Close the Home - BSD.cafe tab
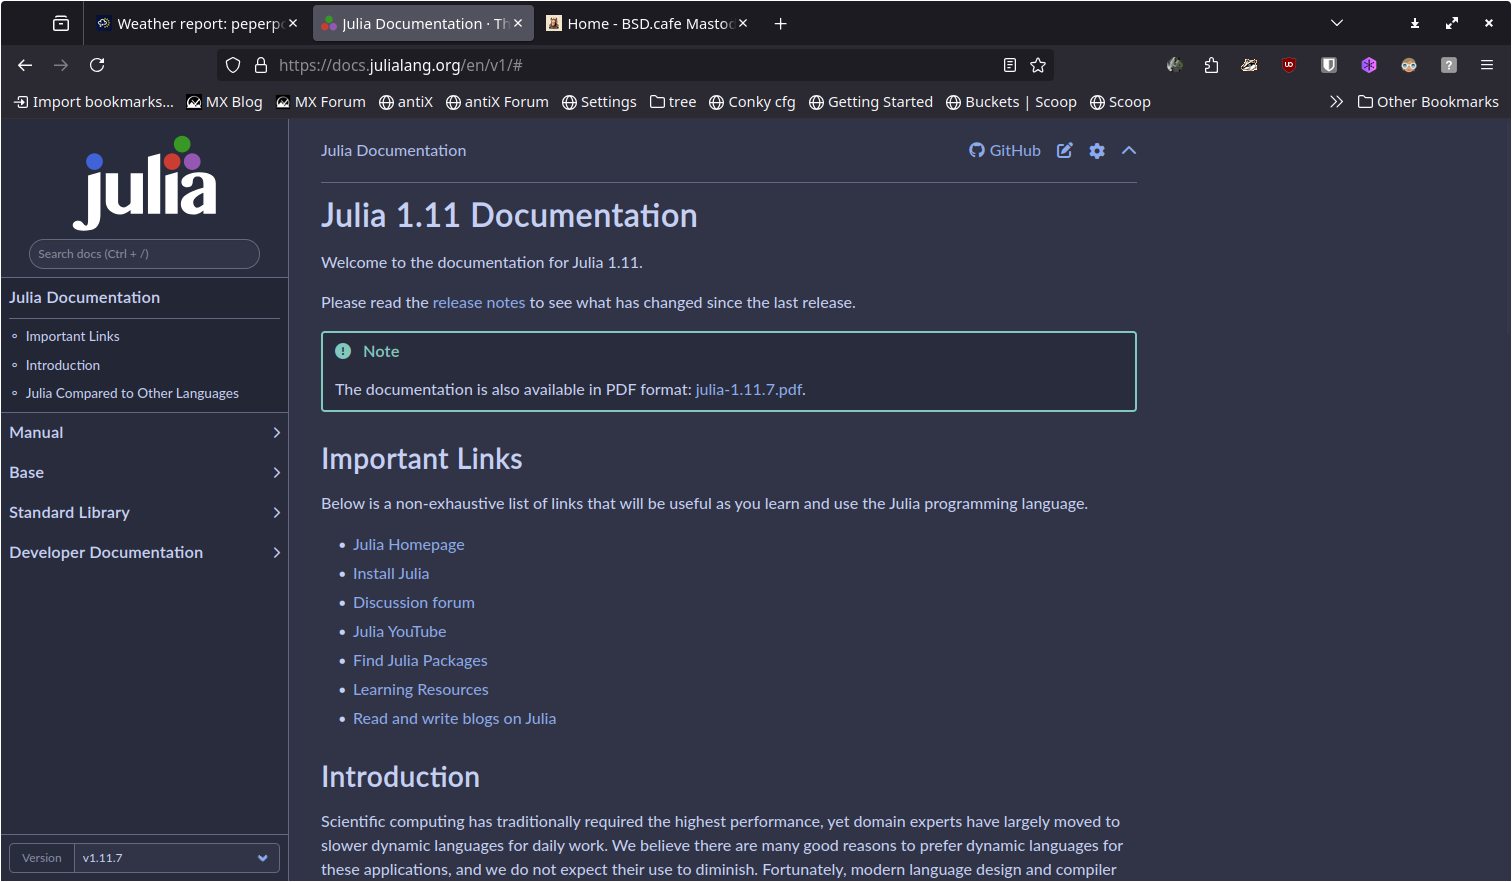The width and height of the screenshot is (1512, 882). pyautogui.click(x=743, y=23)
